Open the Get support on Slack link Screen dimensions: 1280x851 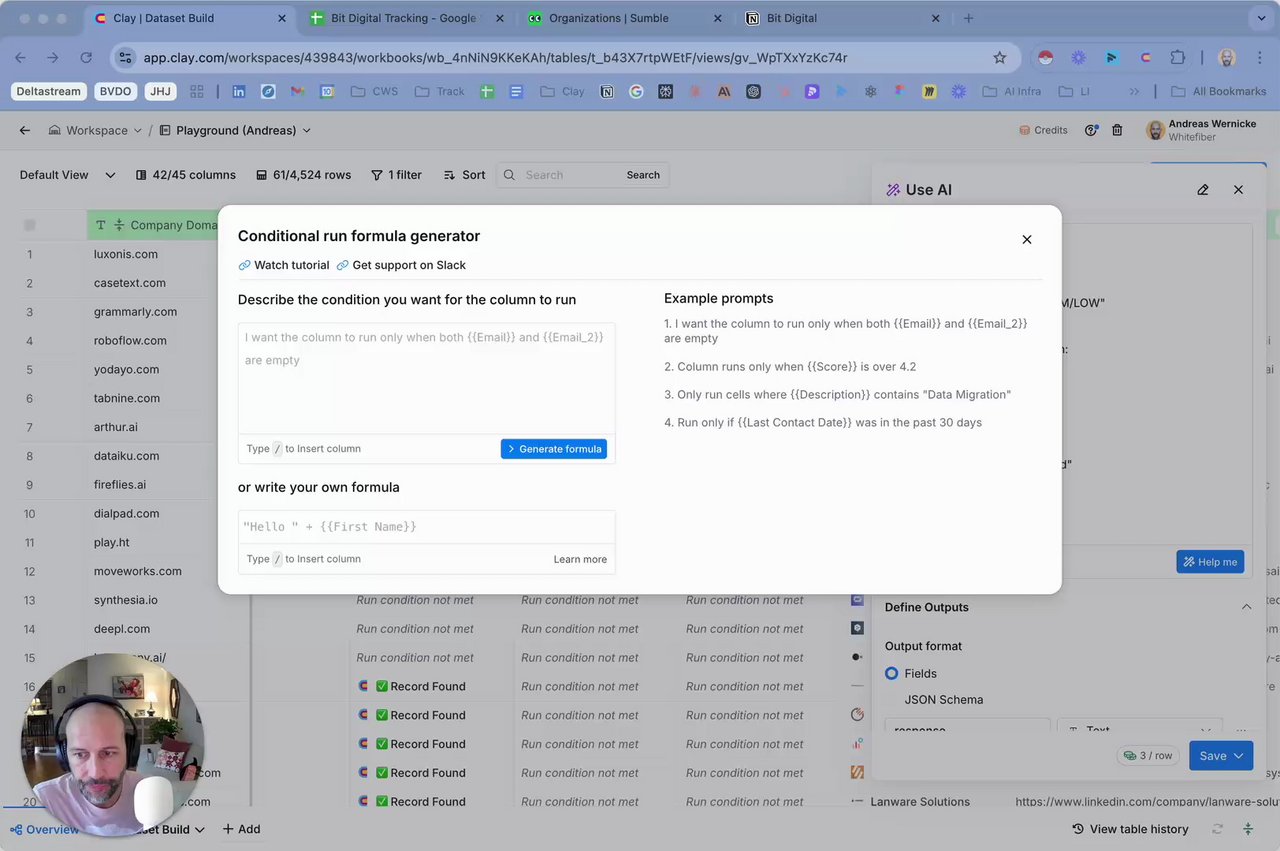(x=401, y=265)
